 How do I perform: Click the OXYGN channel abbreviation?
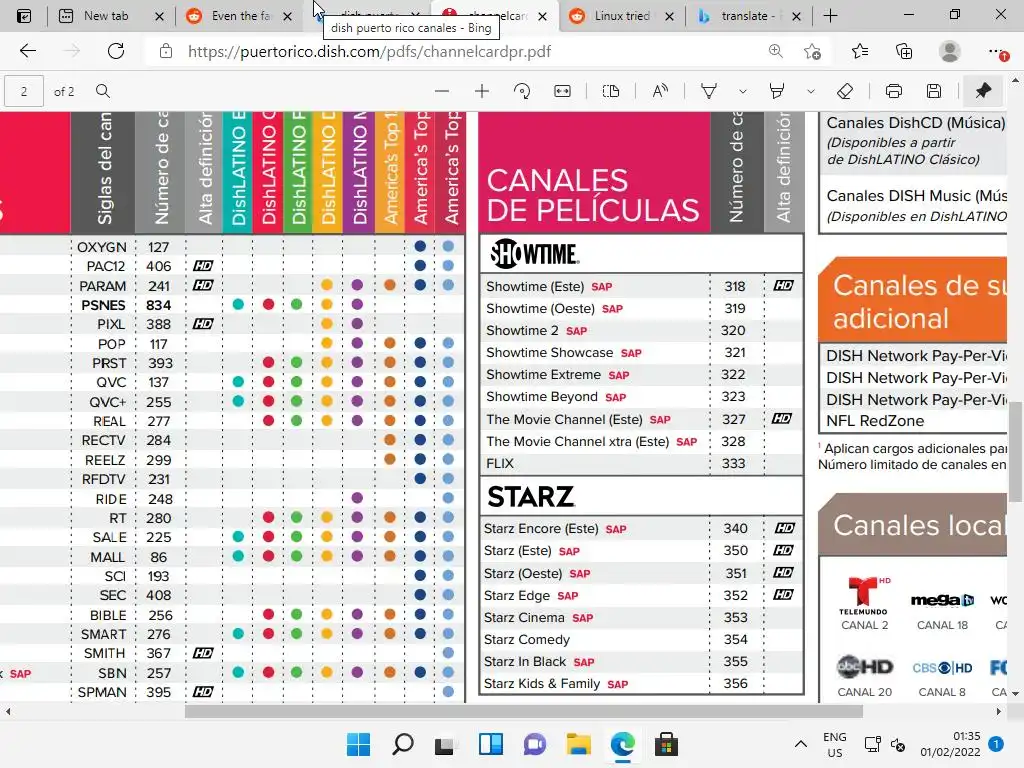[102, 247]
